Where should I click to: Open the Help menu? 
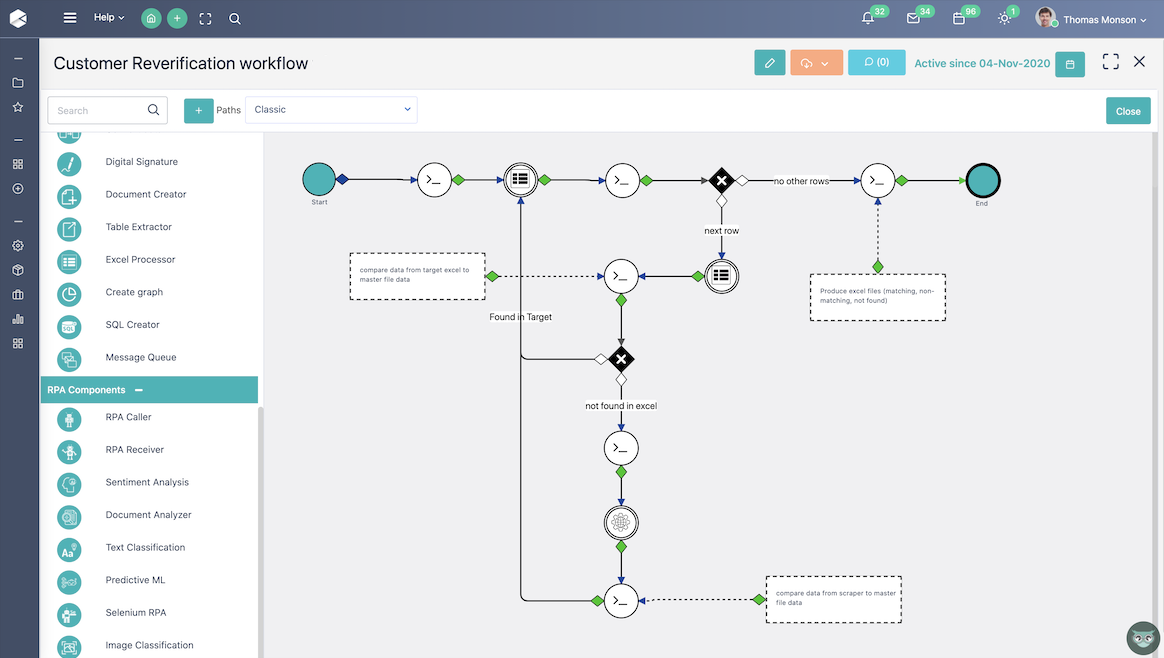103,17
